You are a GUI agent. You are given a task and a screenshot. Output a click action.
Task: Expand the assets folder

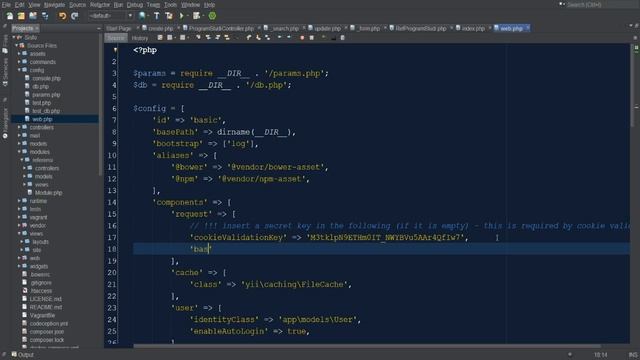[19, 54]
